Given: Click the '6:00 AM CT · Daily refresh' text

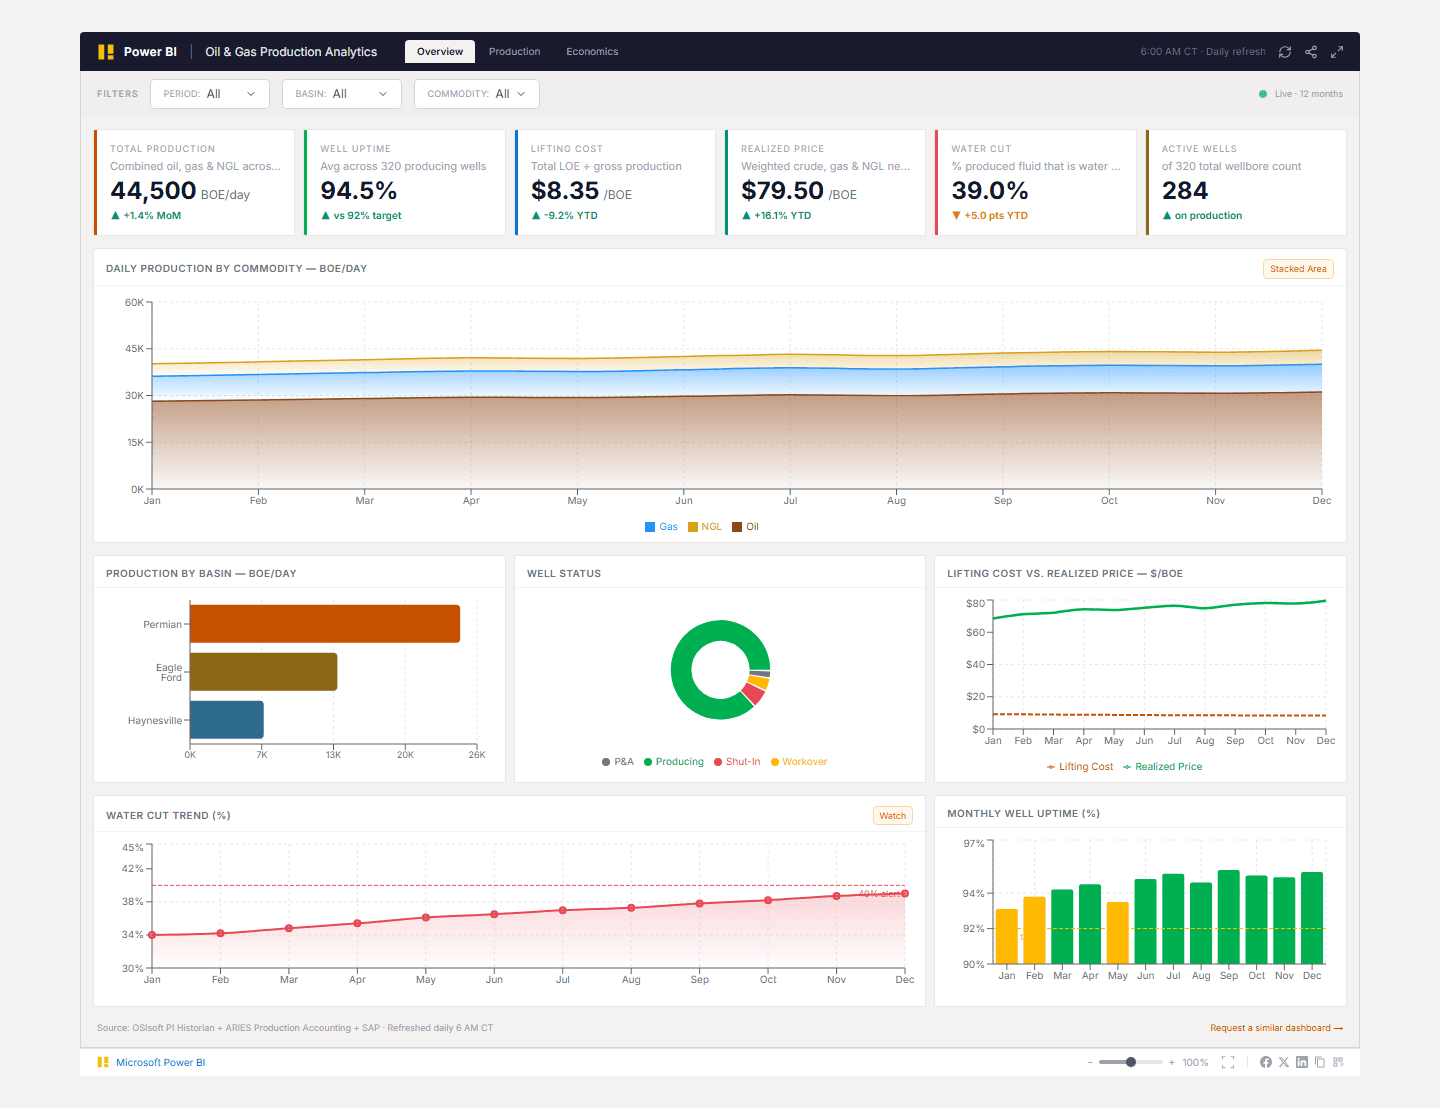Looking at the screenshot, I should pos(1203,52).
